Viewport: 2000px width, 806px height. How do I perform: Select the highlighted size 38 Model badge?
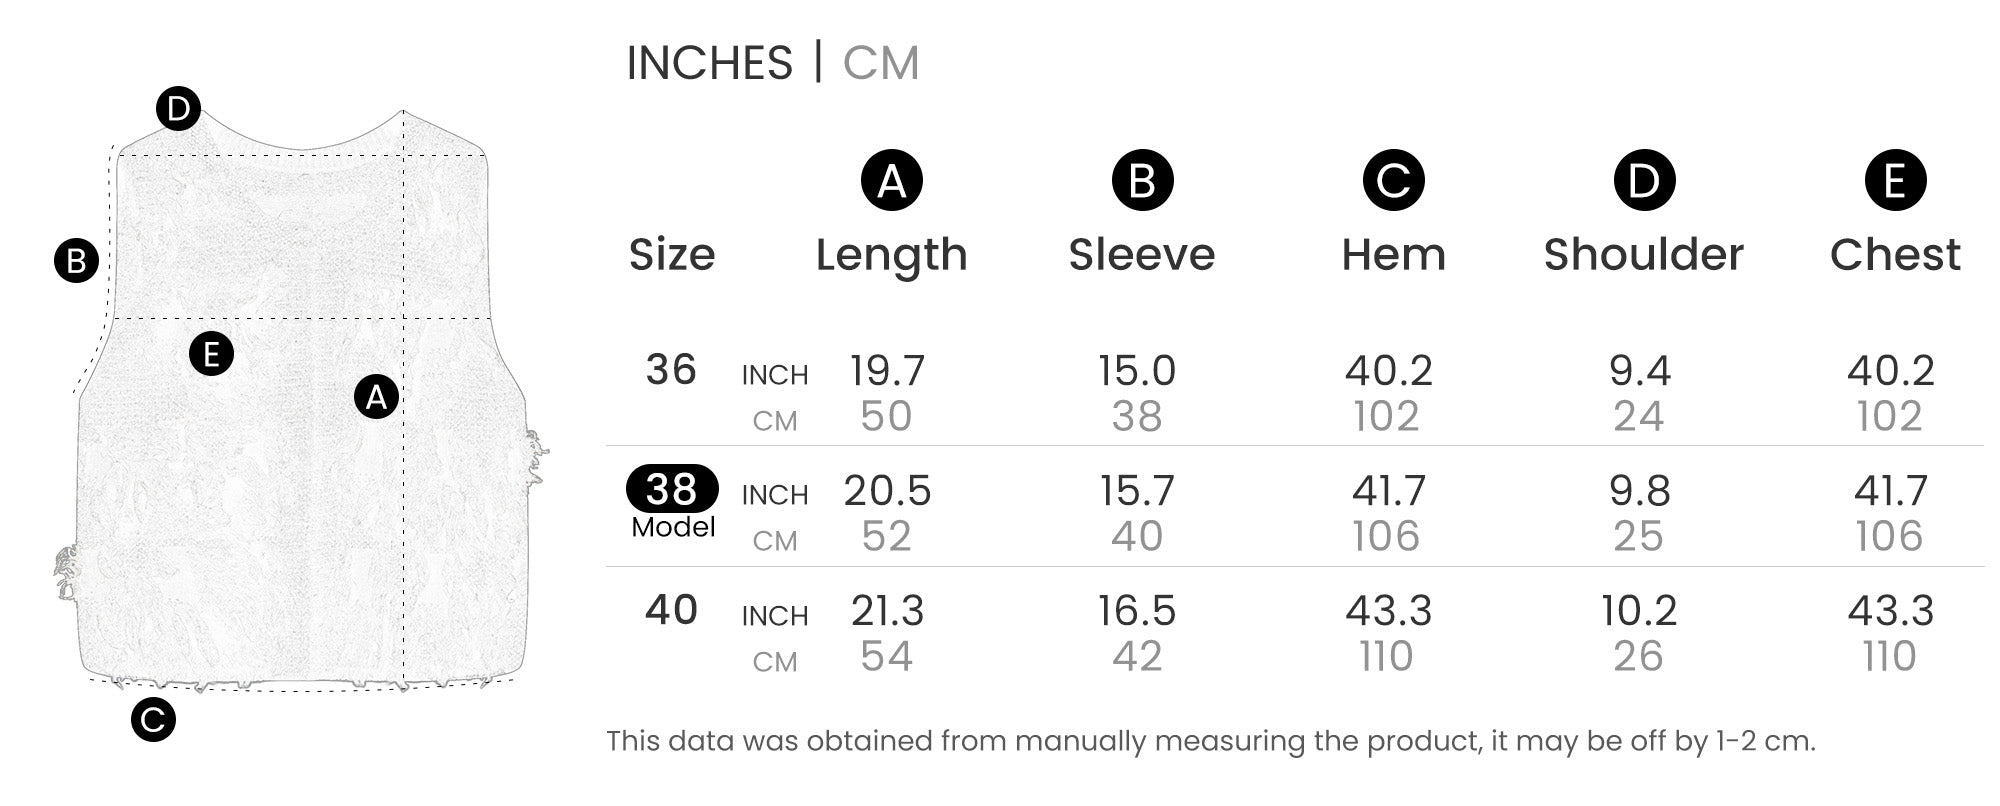click(x=672, y=490)
